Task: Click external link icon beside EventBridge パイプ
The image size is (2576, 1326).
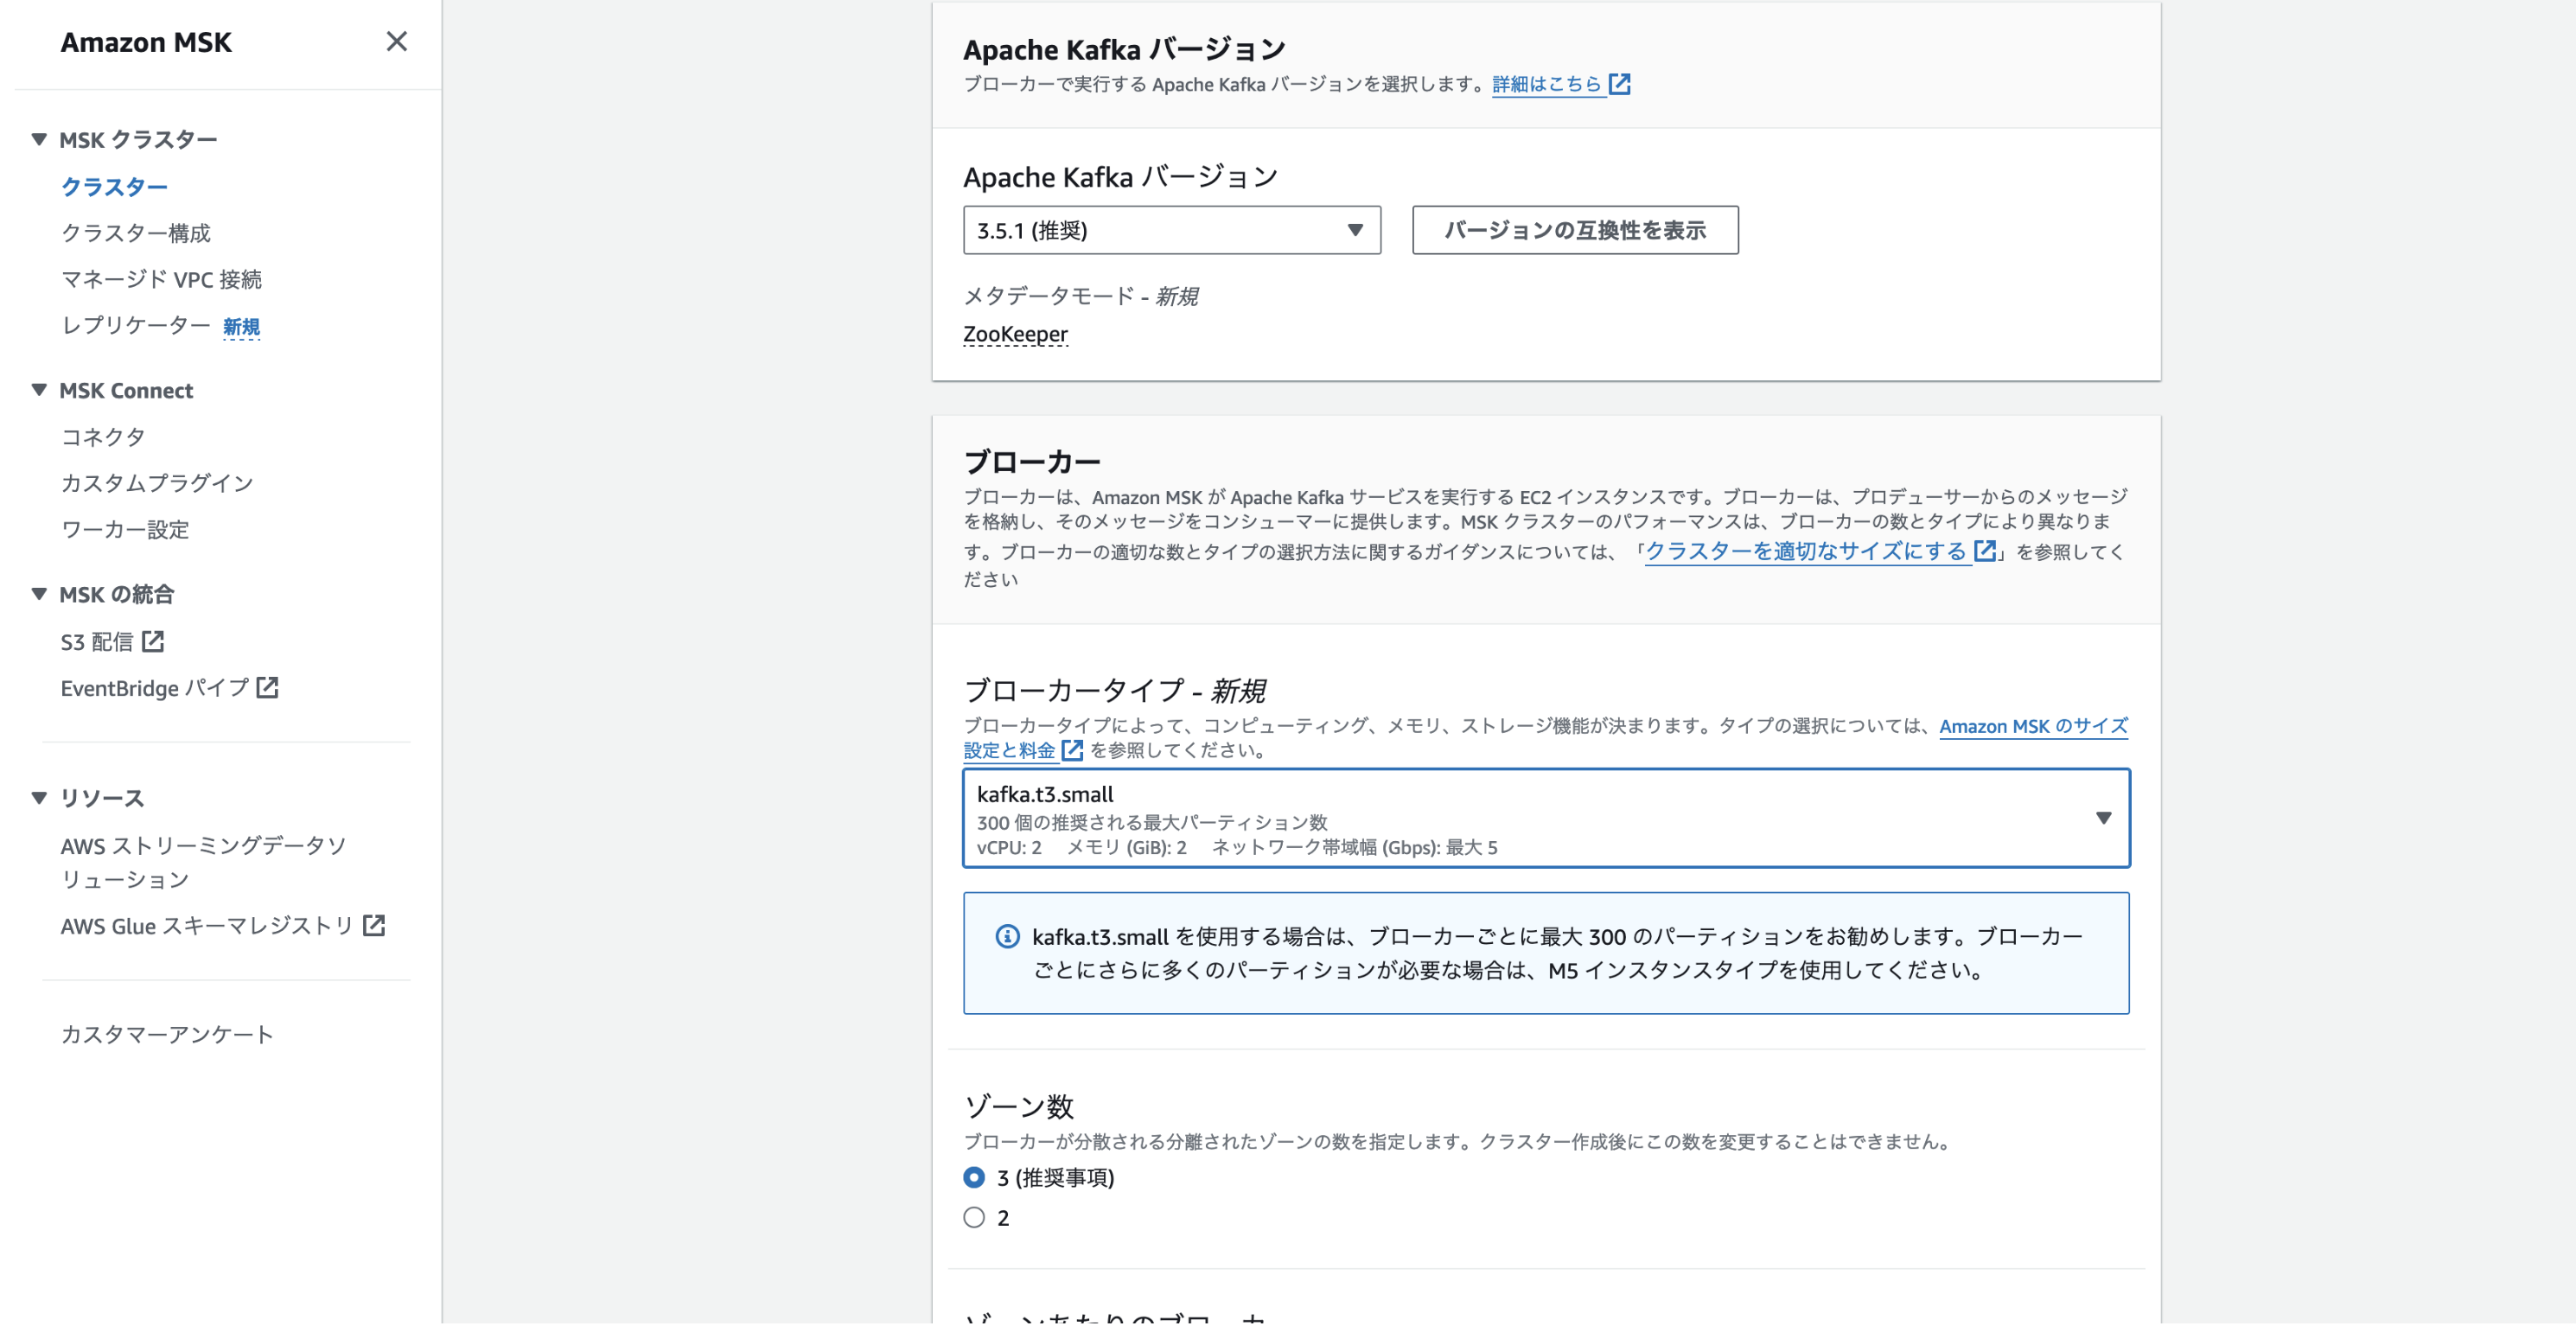Action: [267, 688]
